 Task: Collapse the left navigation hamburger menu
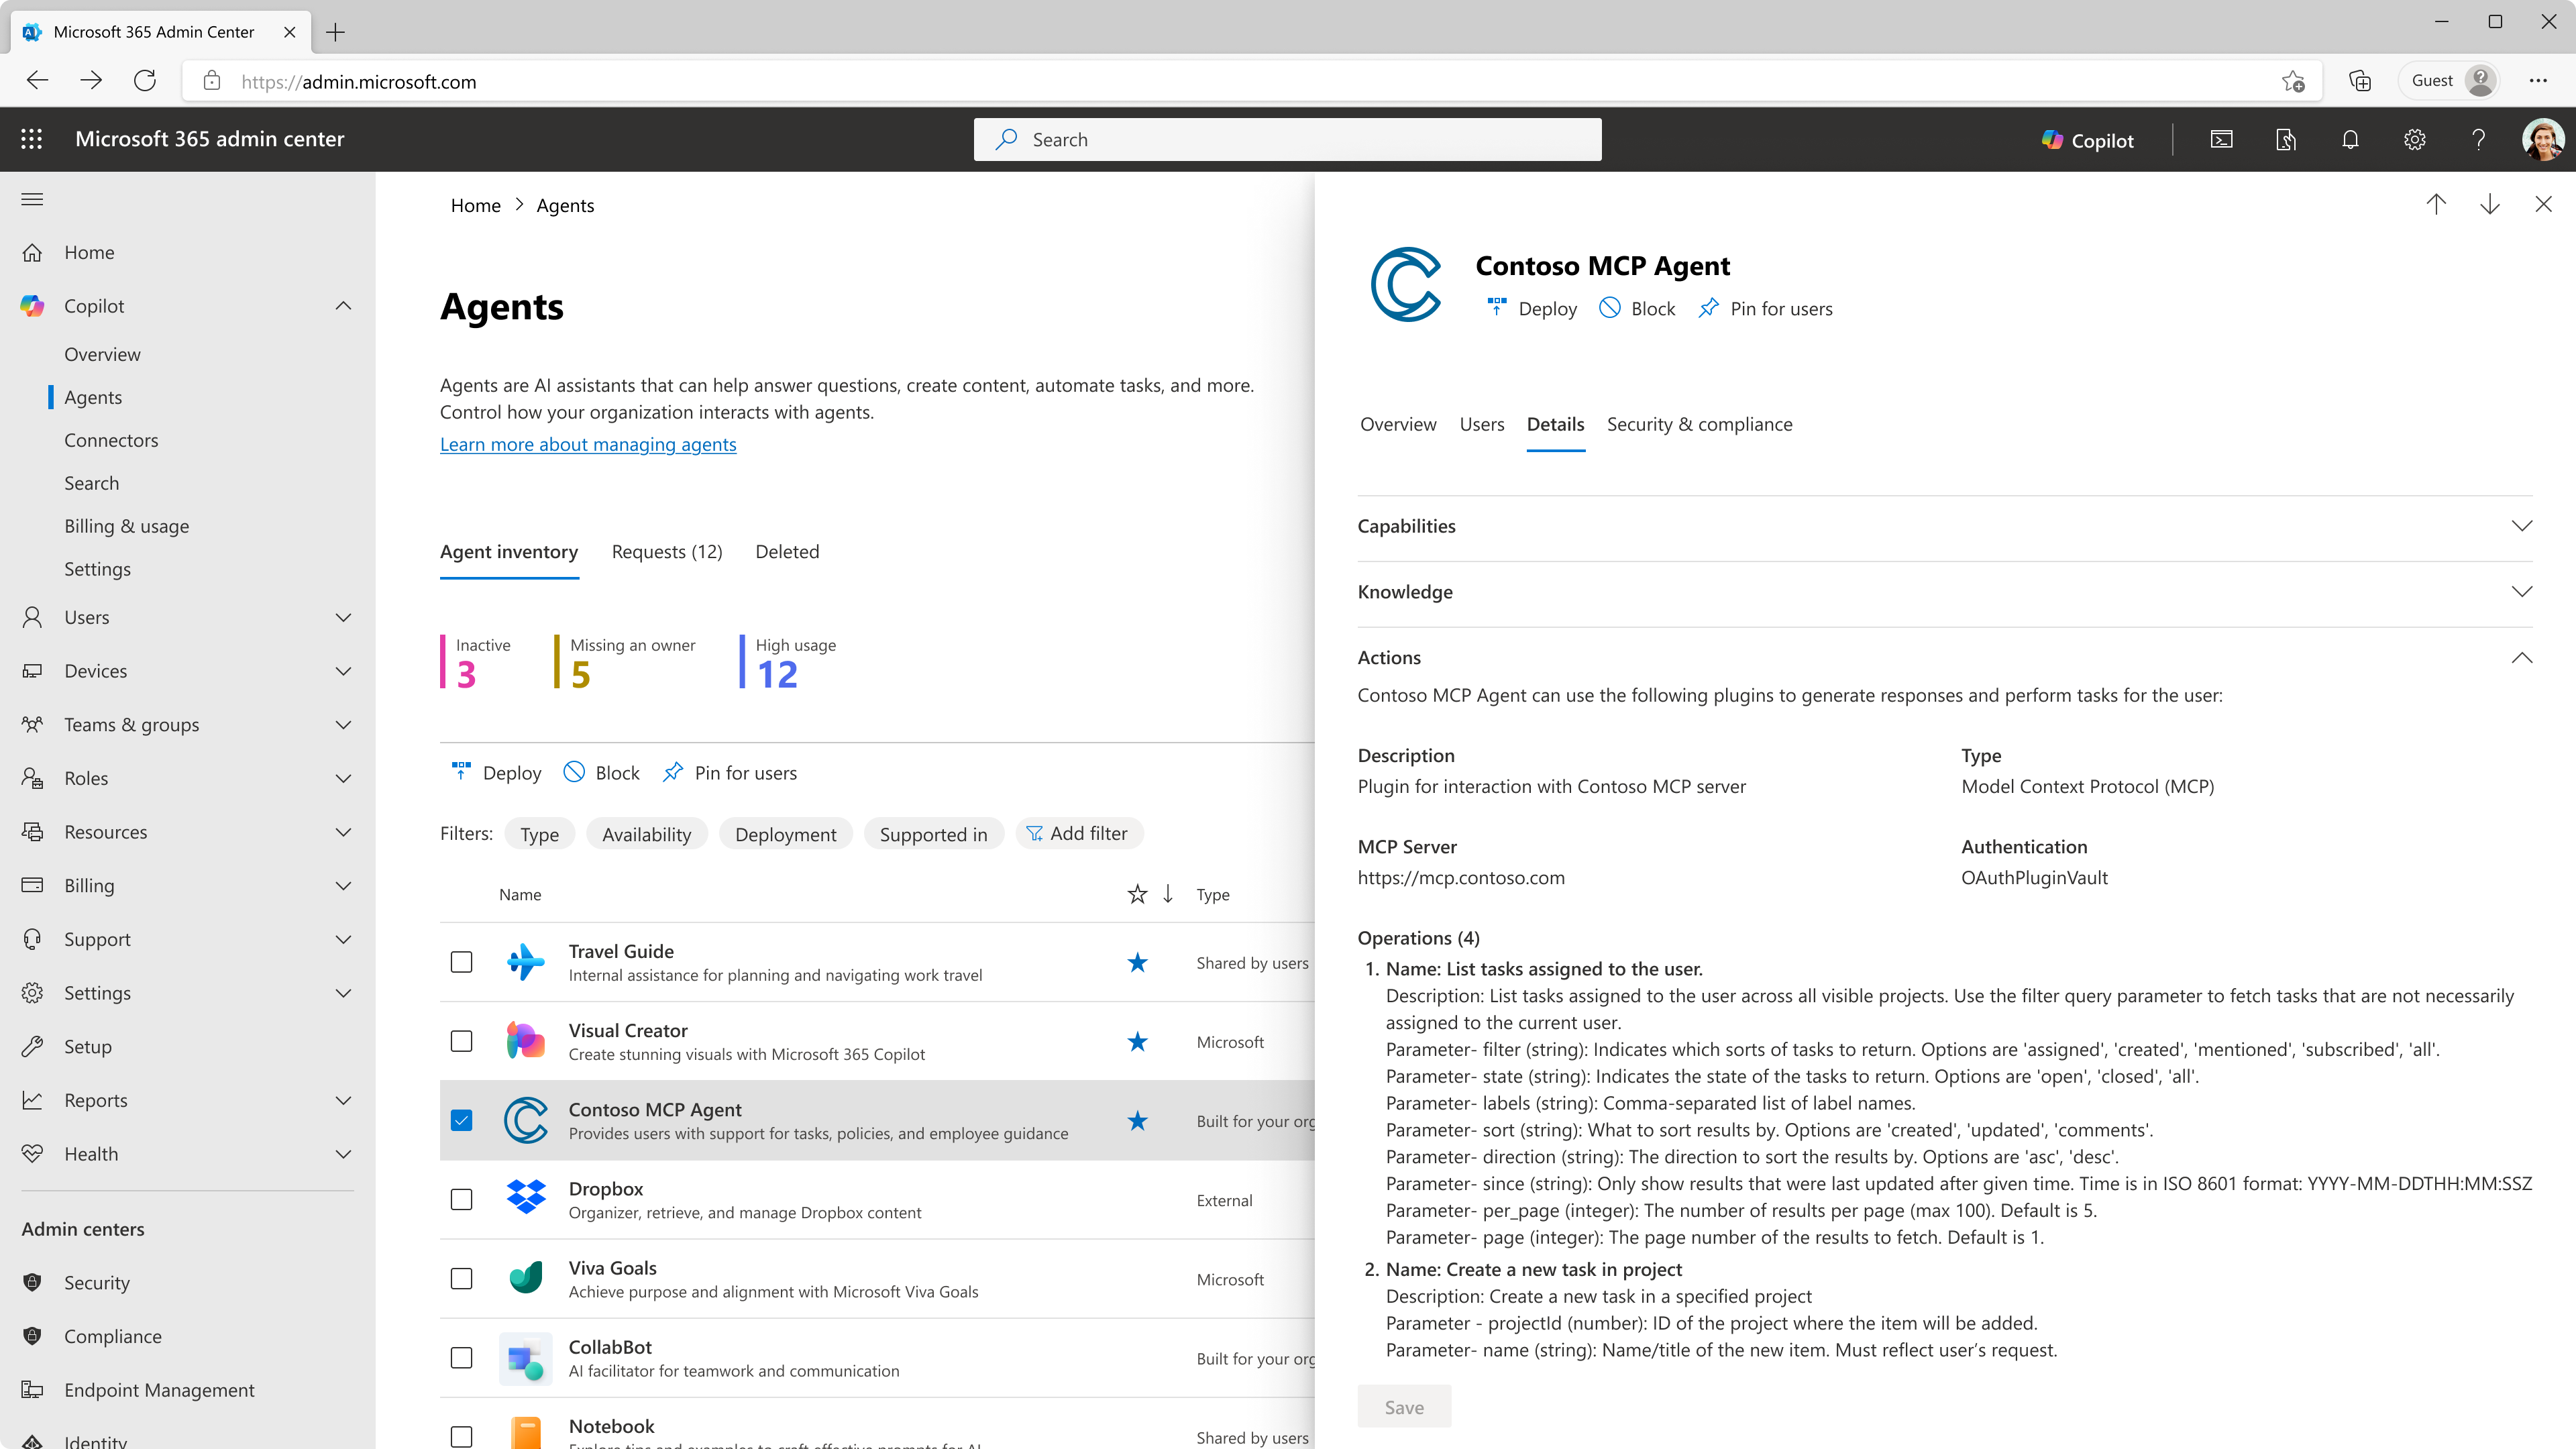point(32,199)
